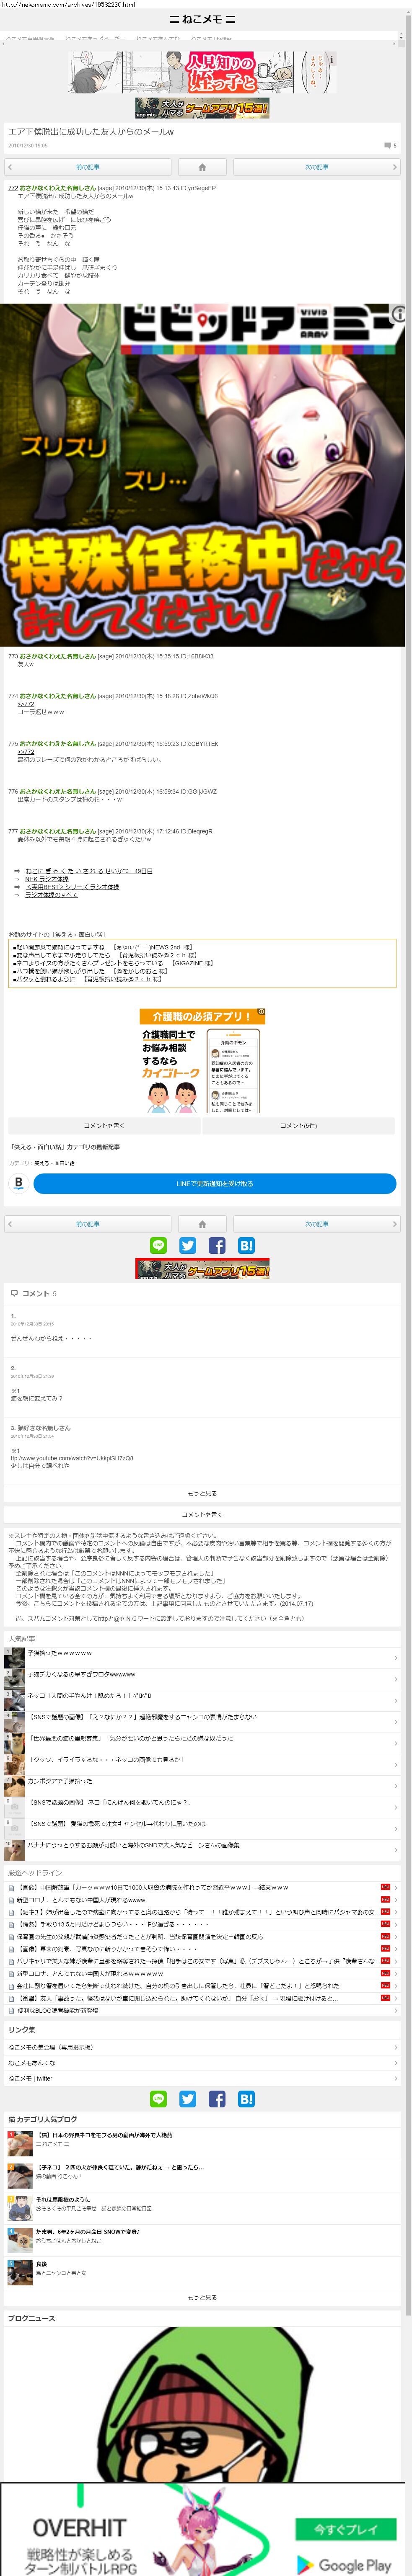
Task: Share via the Facebook icon under article
Action: pos(217,1246)
